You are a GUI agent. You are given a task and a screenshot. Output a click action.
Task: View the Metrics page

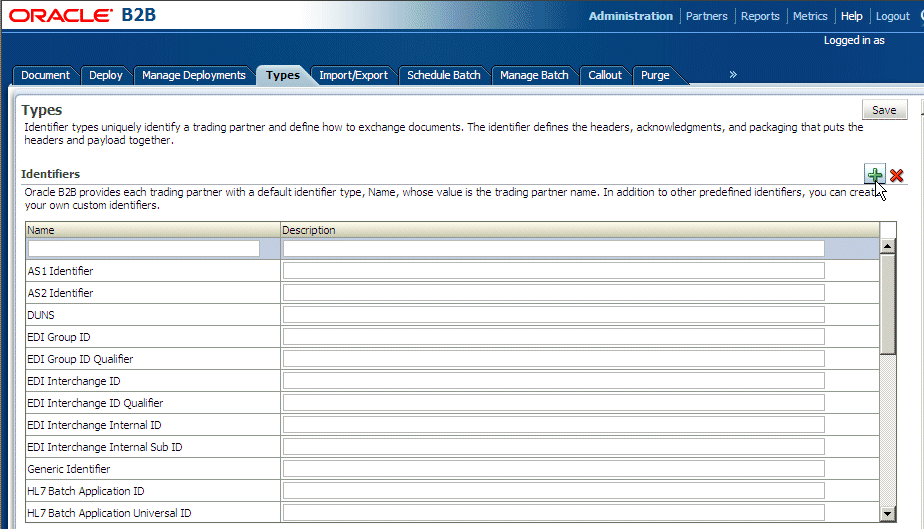click(x=810, y=16)
